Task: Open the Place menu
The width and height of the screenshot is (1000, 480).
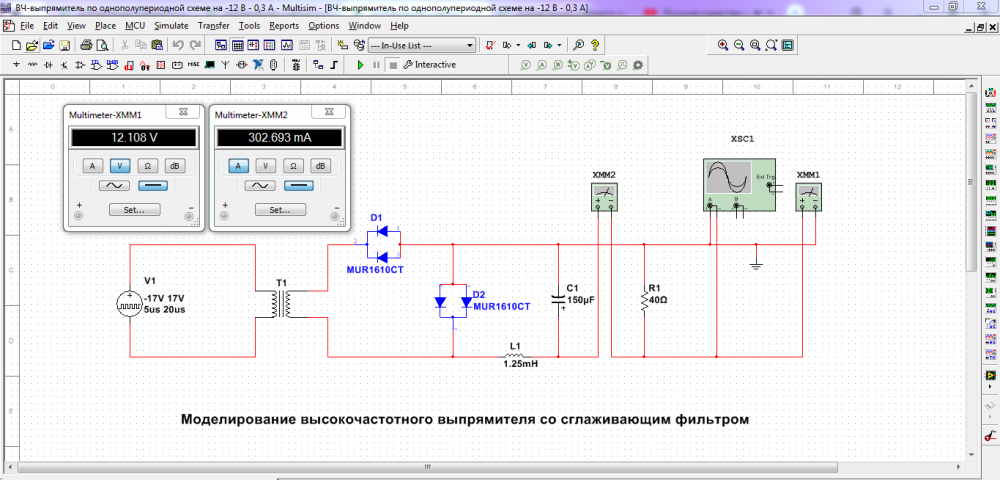Action: 105,24
